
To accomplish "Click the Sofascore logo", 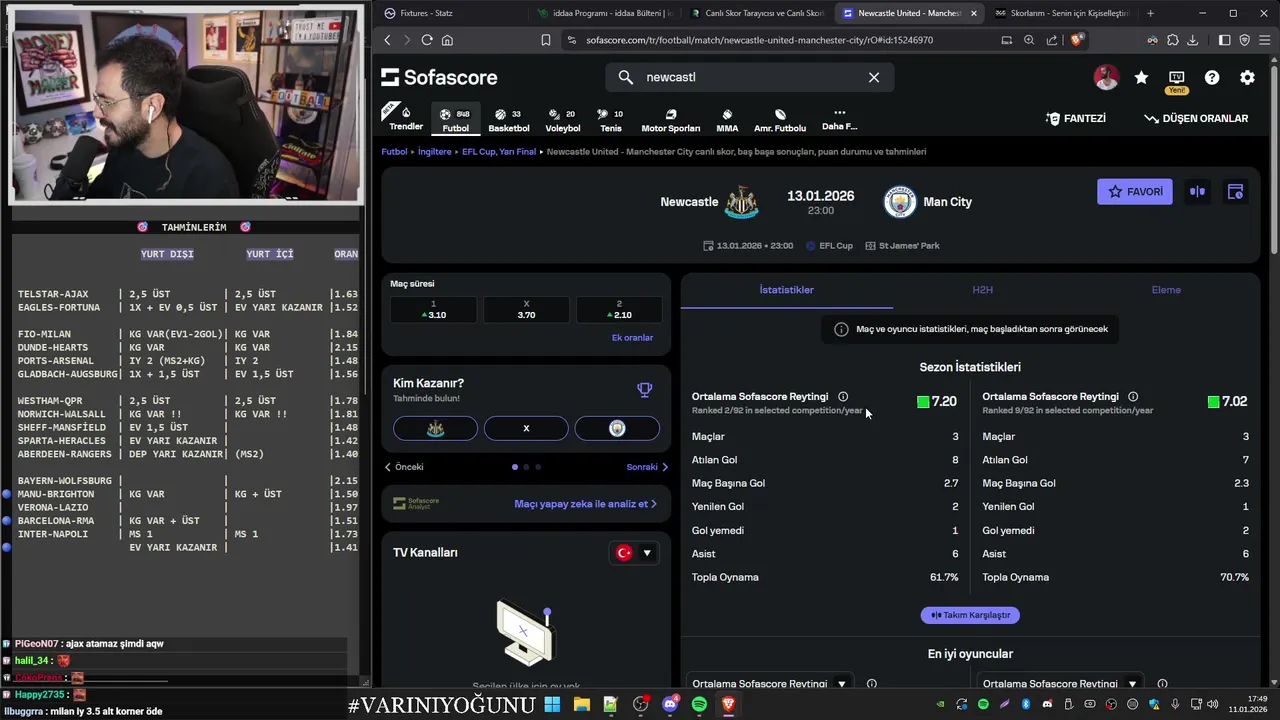I will 439,77.
